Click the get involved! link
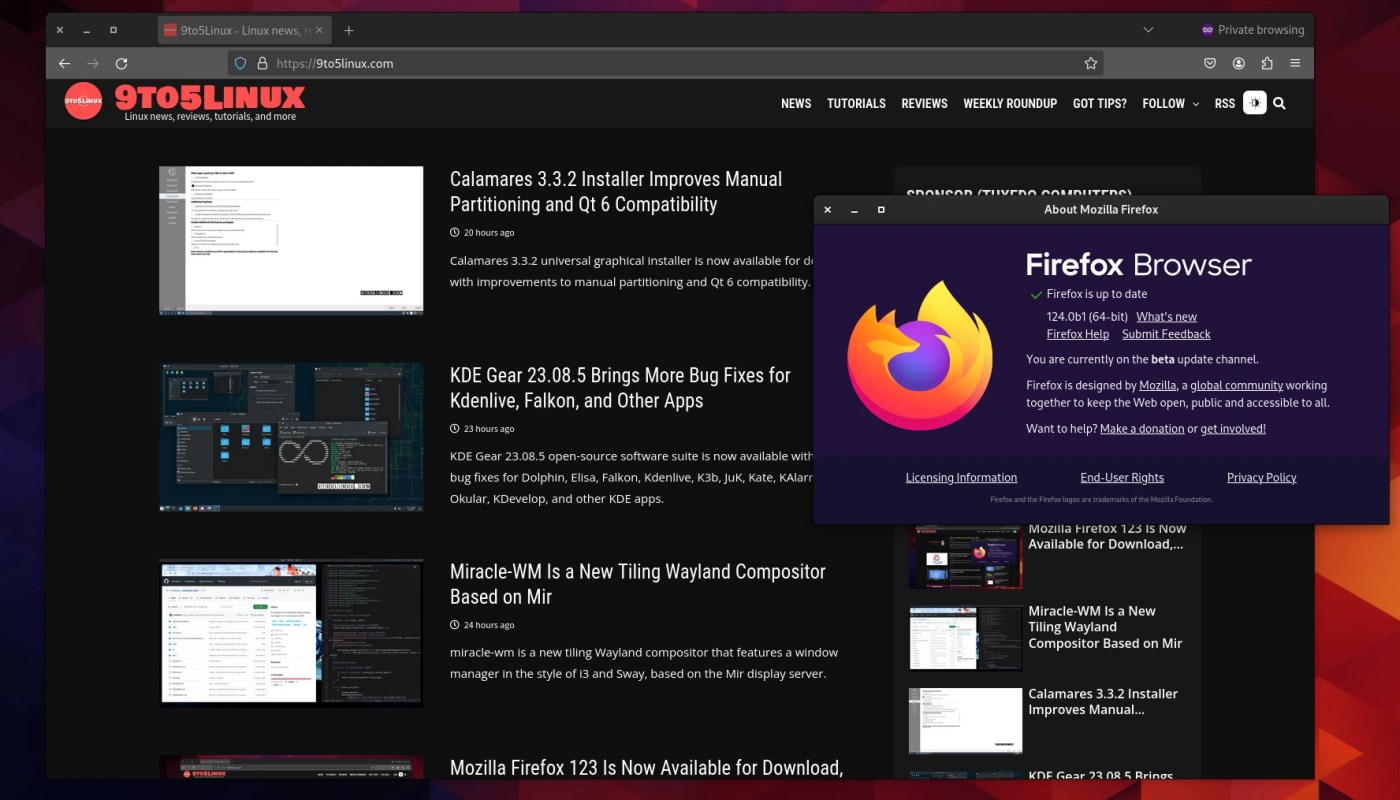 (x=1233, y=428)
